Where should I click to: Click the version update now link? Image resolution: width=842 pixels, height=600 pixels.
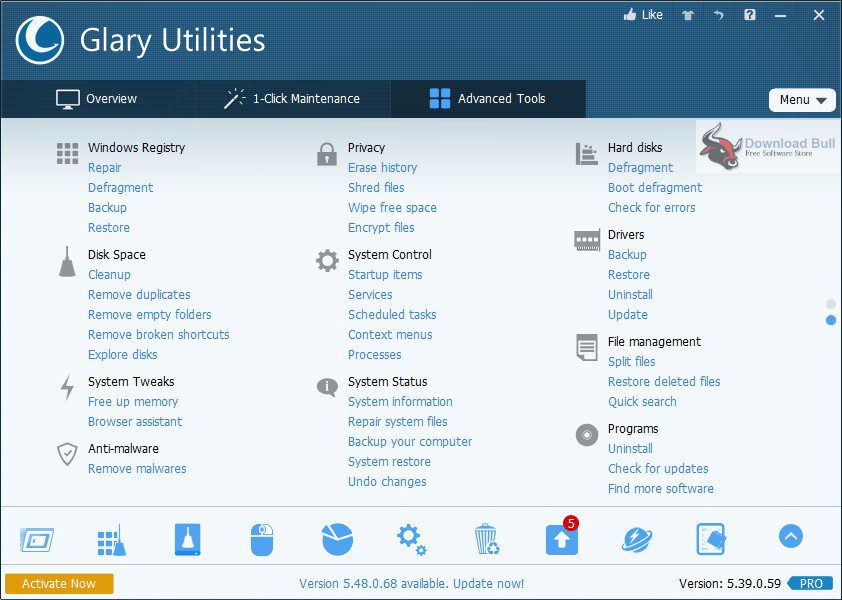coord(411,584)
